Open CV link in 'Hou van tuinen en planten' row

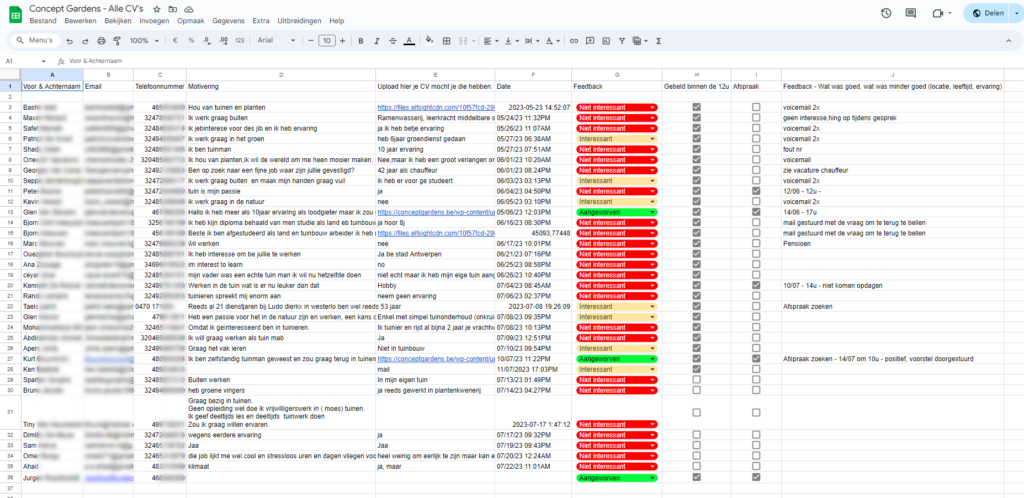pyautogui.click(x=436, y=107)
